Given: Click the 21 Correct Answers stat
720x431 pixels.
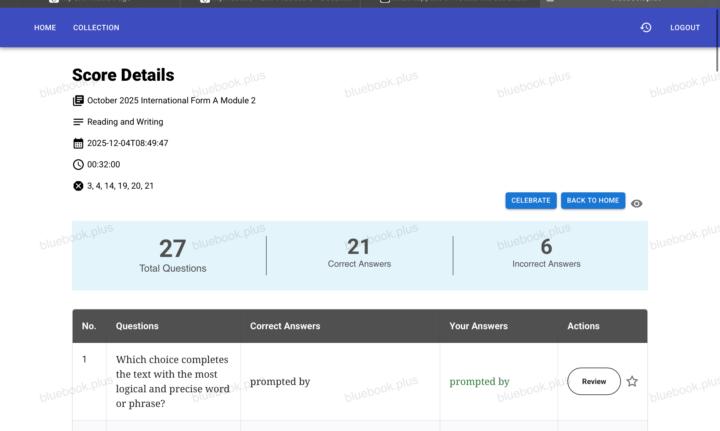Looking at the screenshot, I should [359, 253].
